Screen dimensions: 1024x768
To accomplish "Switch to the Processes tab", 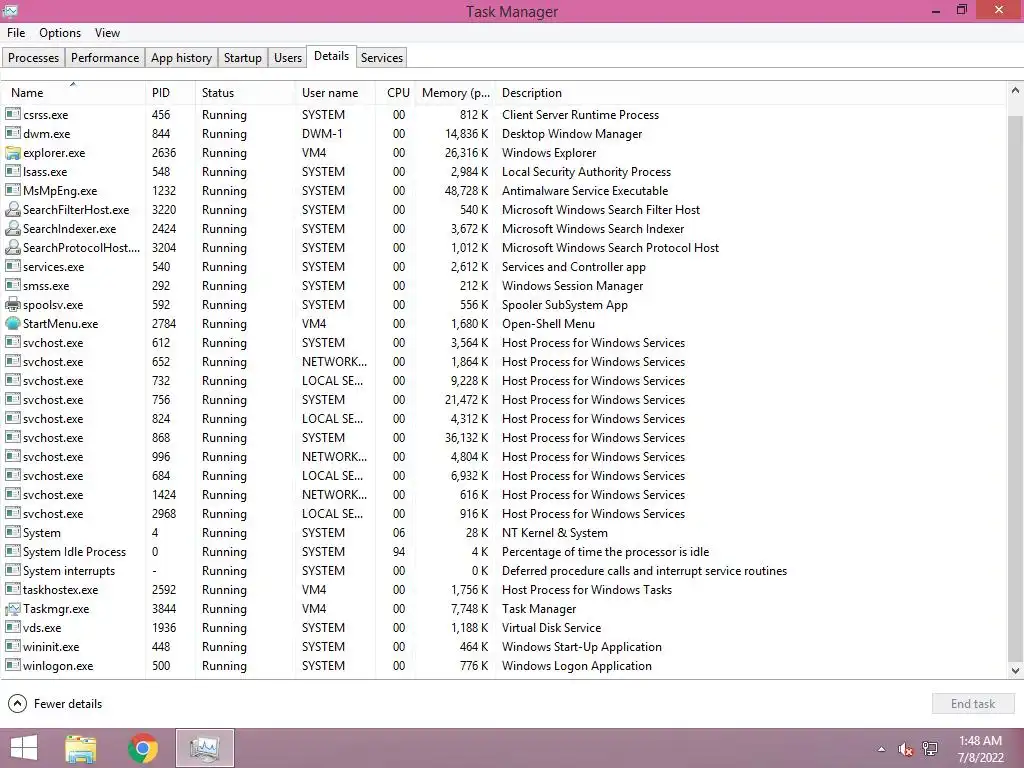I will [33, 57].
